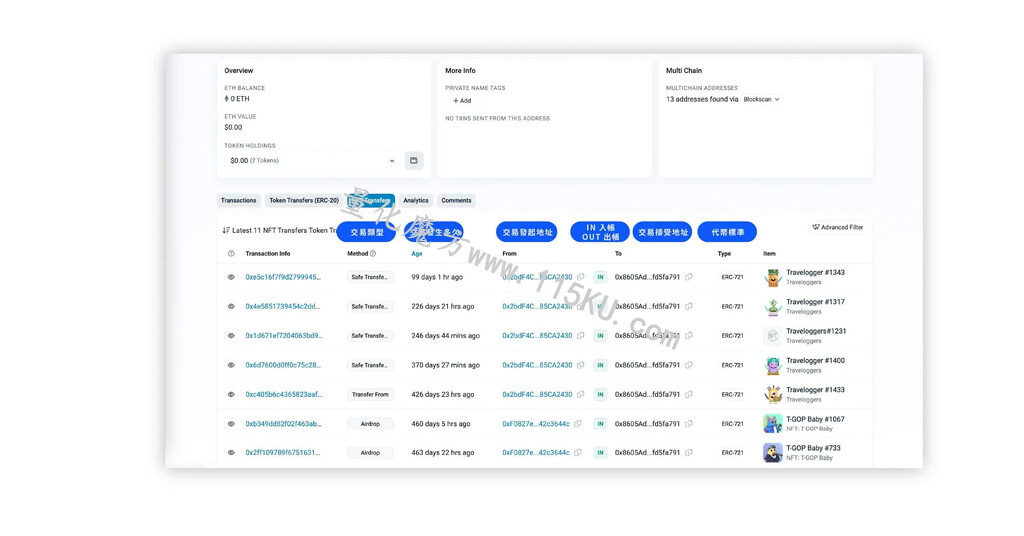
Task: Open transaction hash 0xe5c16f7f9d2799945
Action: point(283,277)
